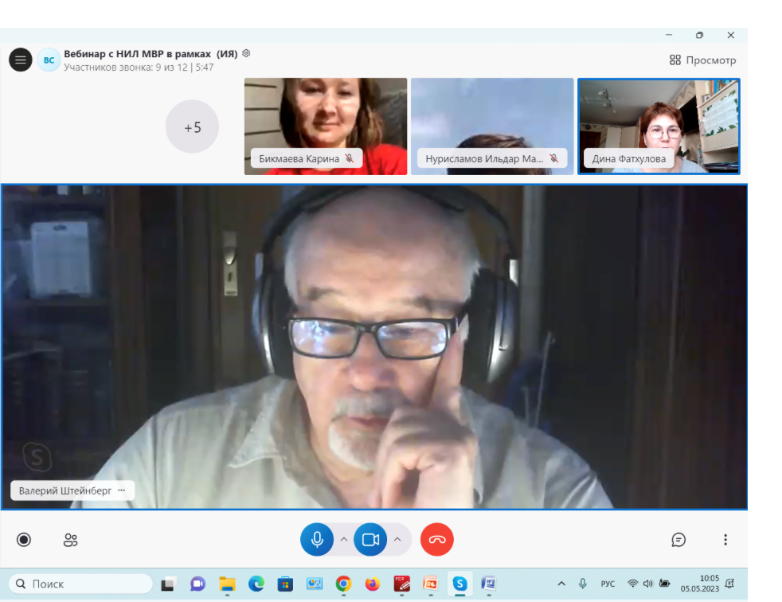
Task: Expand the microphone options chevron
Action: (344, 540)
